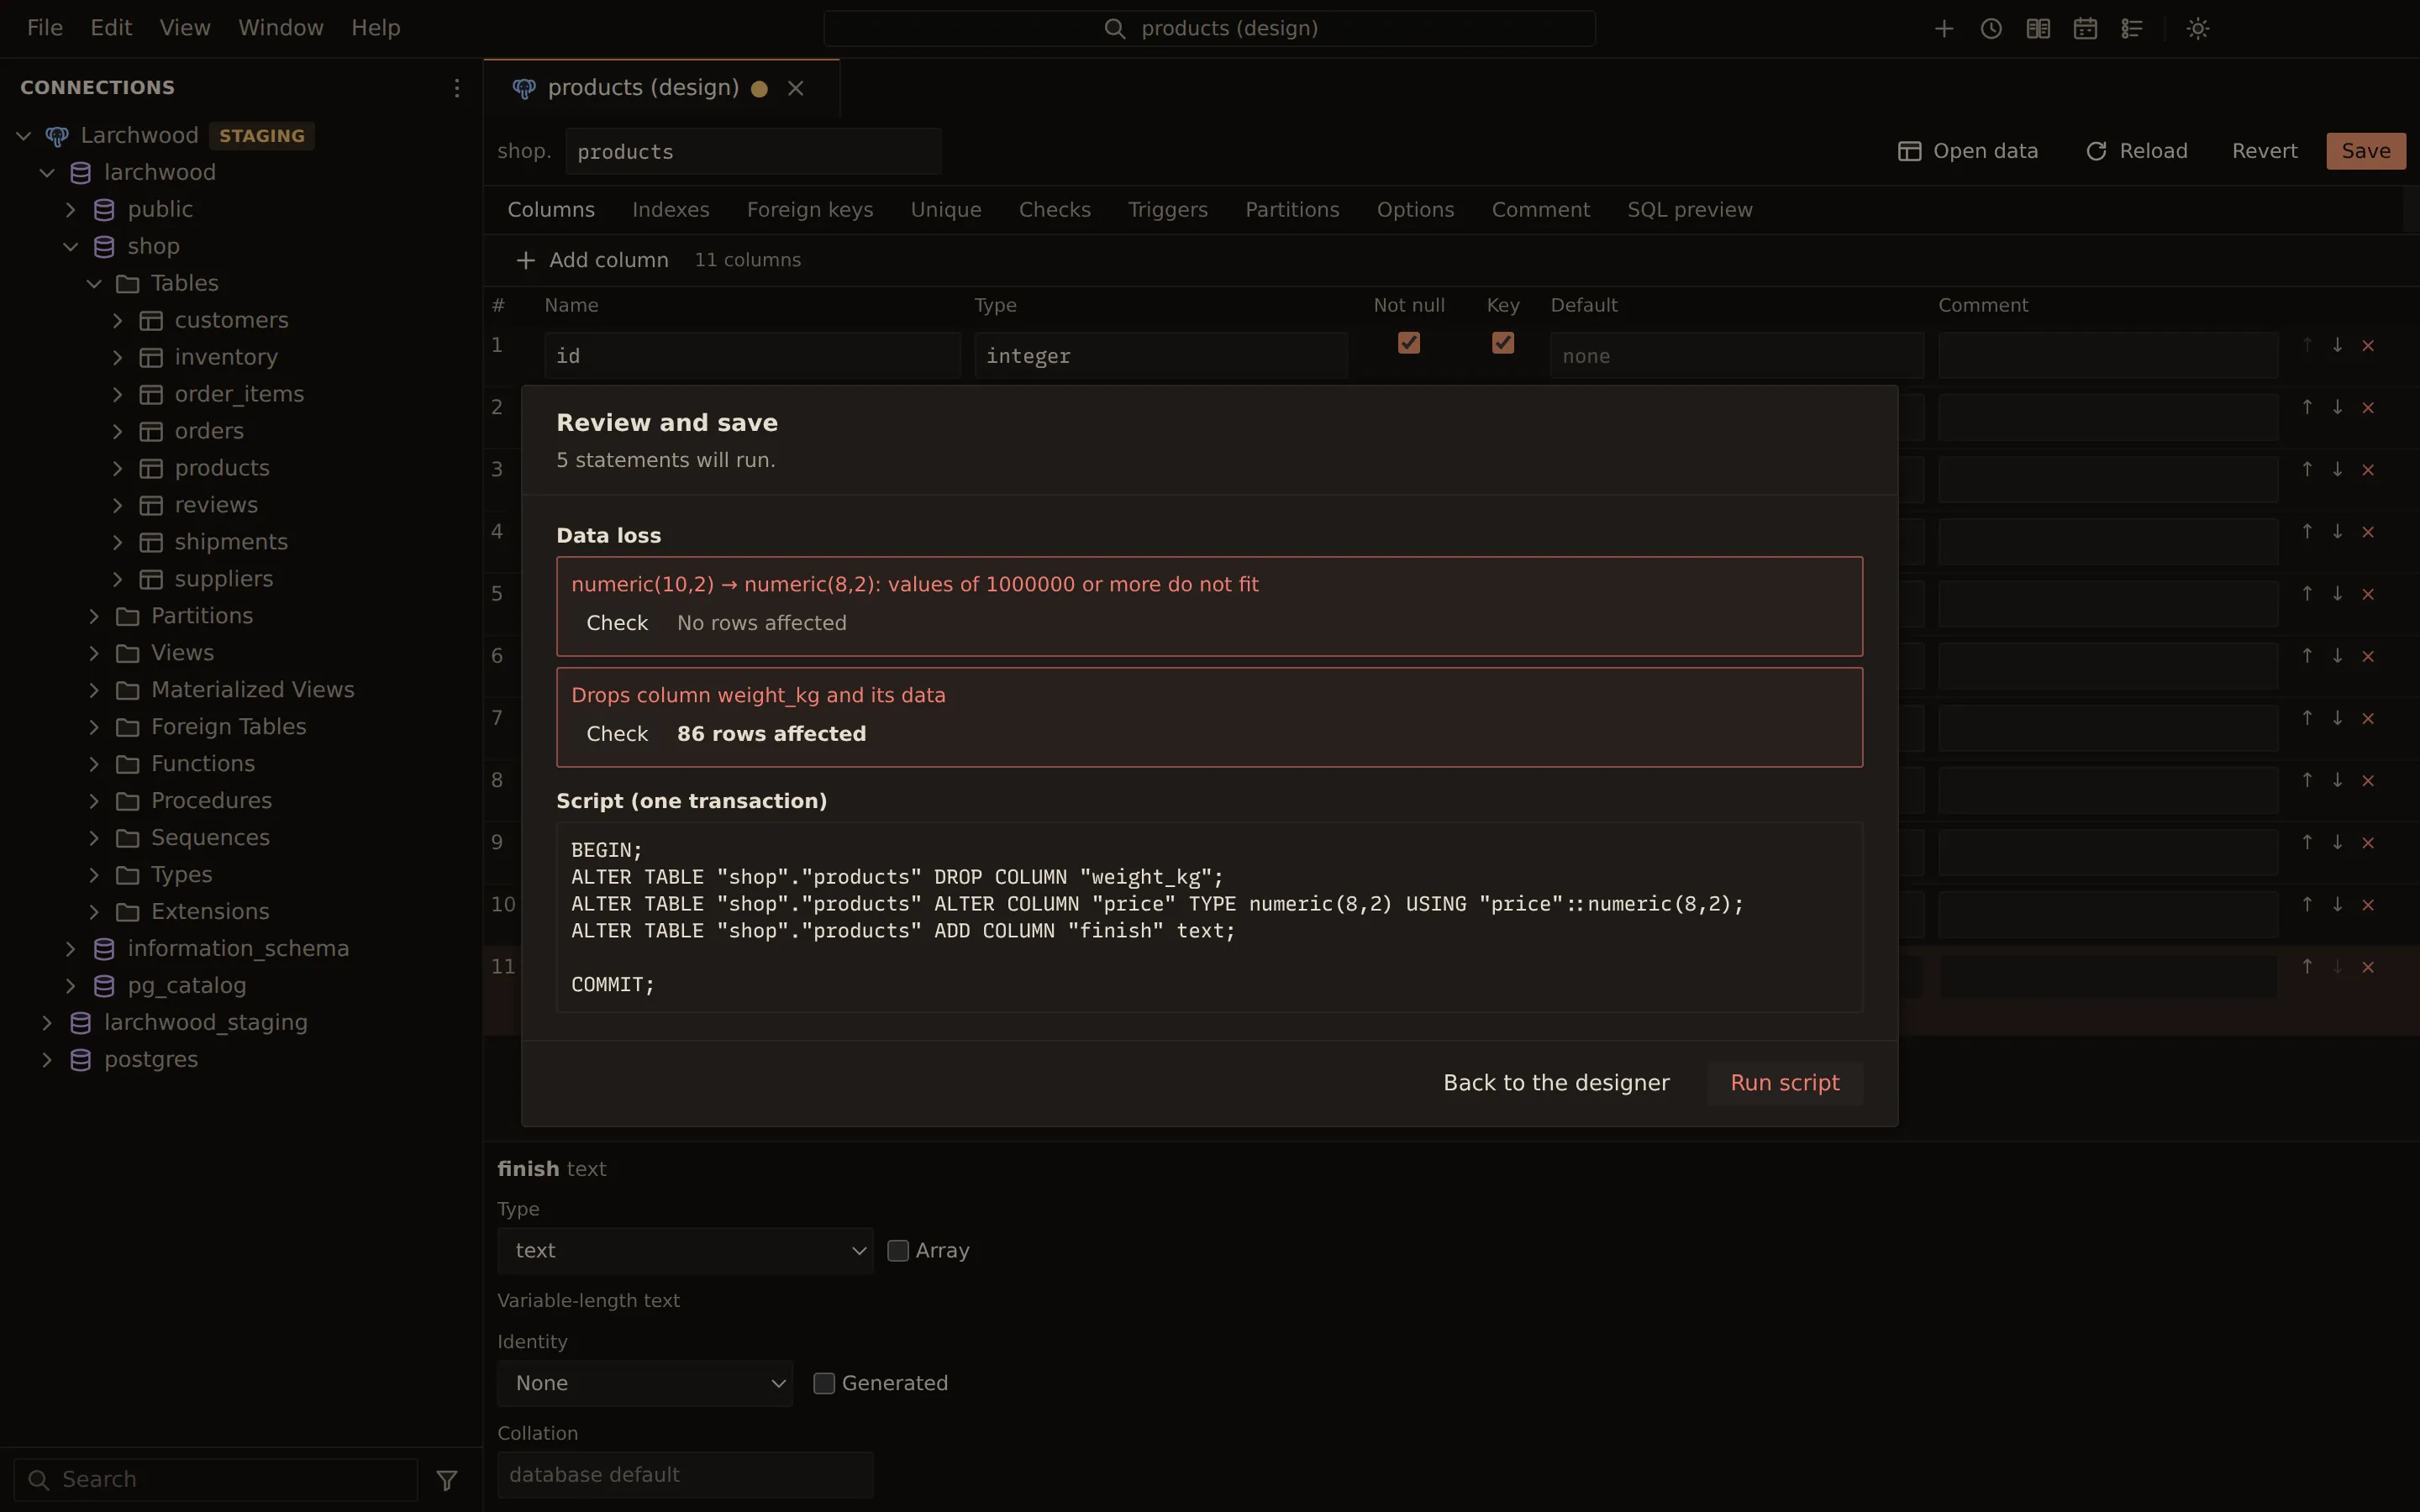This screenshot has height=1512, width=2420.
Task: Open the Connections panel three-dot menu
Action: coord(457,88)
